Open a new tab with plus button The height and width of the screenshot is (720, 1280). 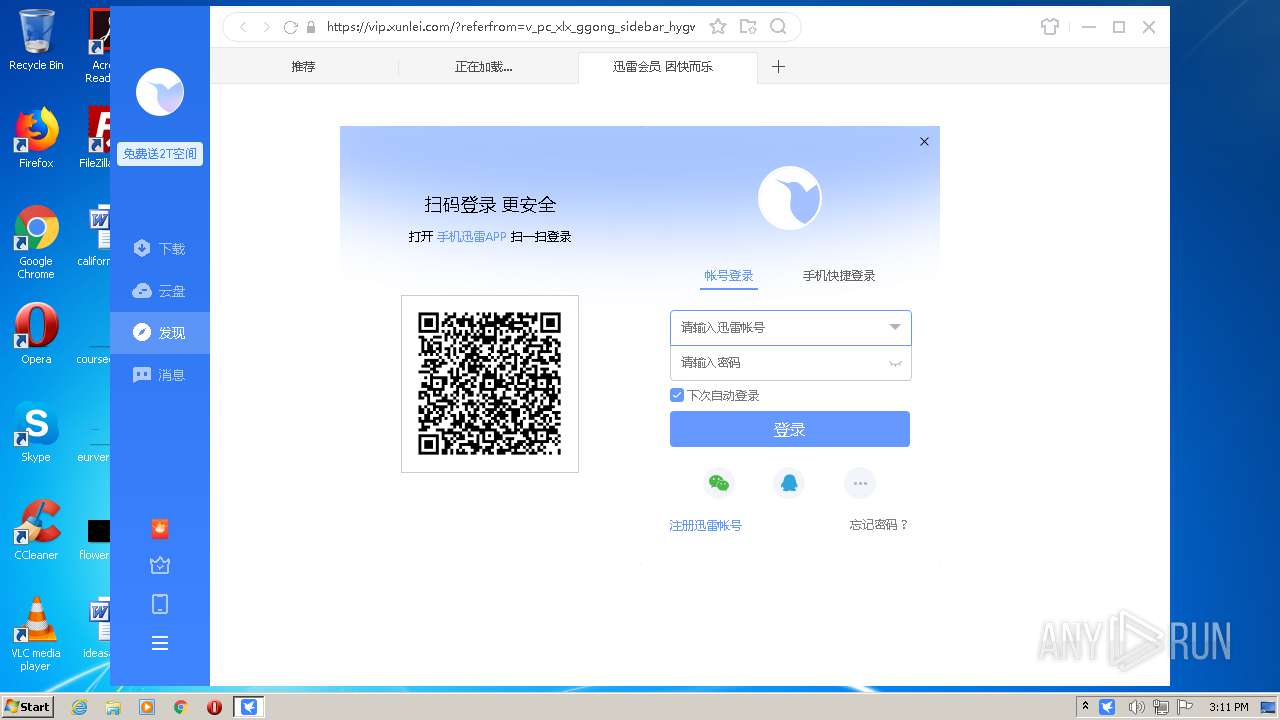point(778,67)
